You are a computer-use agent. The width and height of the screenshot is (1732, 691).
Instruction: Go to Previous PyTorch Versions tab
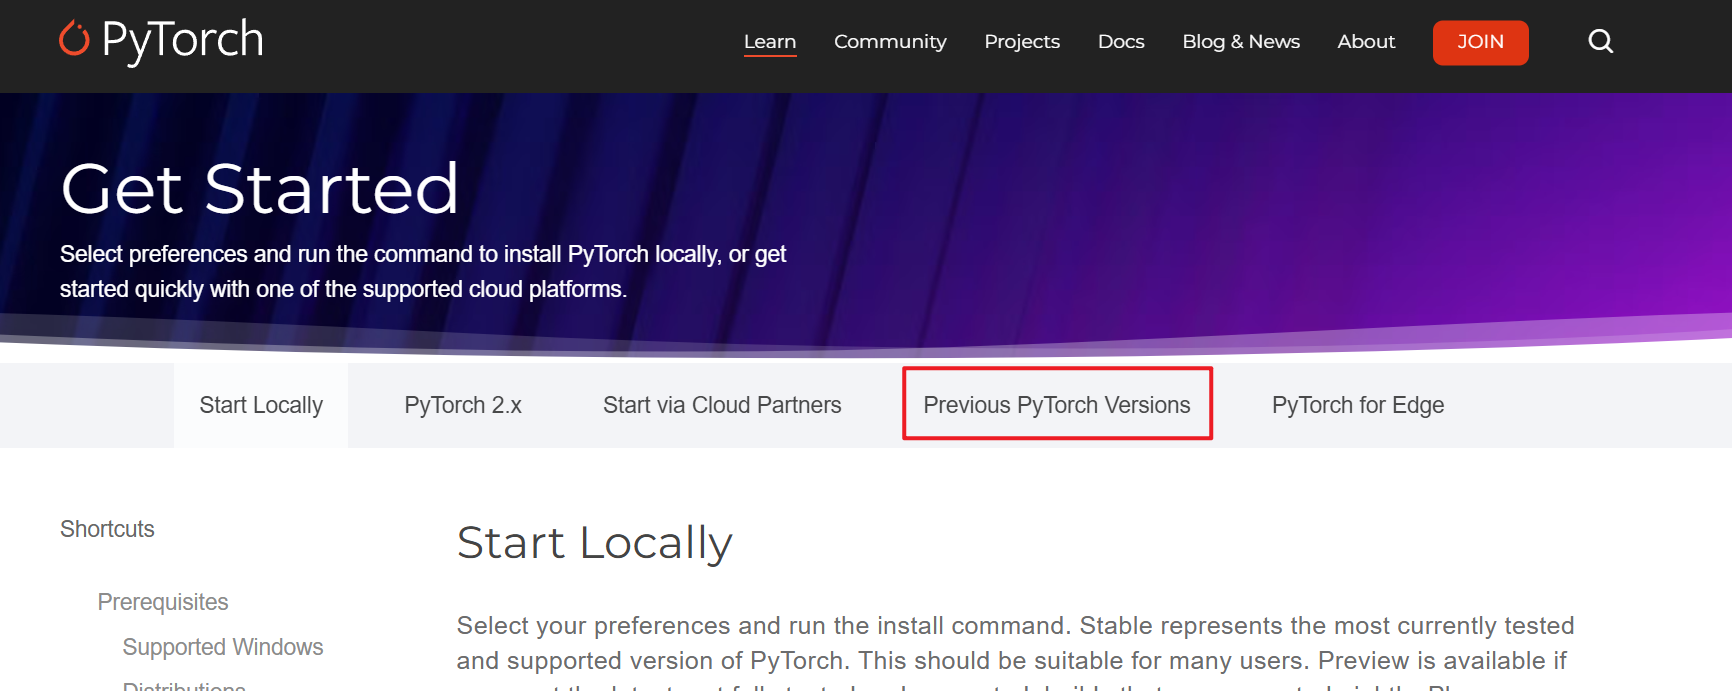pyautogui.click(x=1057, y=405)
